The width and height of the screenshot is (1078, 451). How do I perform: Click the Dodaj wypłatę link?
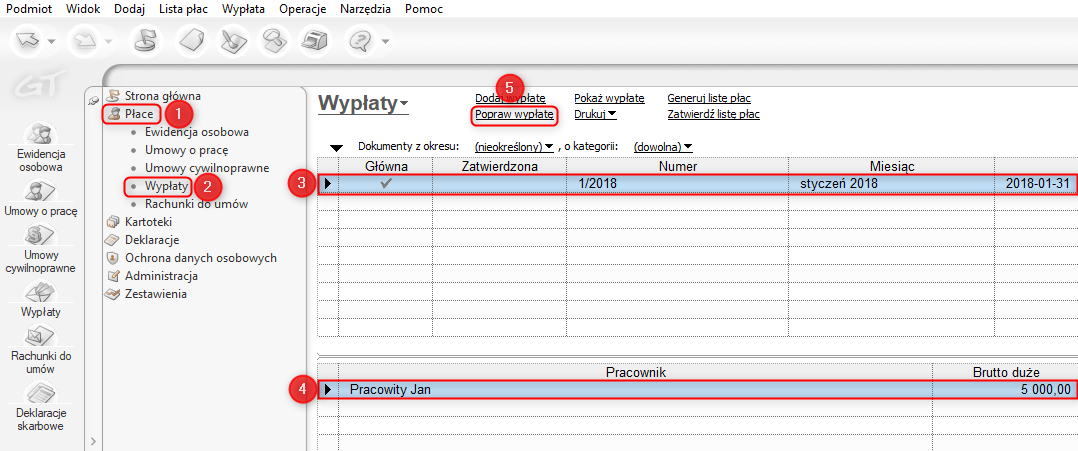pos(510,98)
